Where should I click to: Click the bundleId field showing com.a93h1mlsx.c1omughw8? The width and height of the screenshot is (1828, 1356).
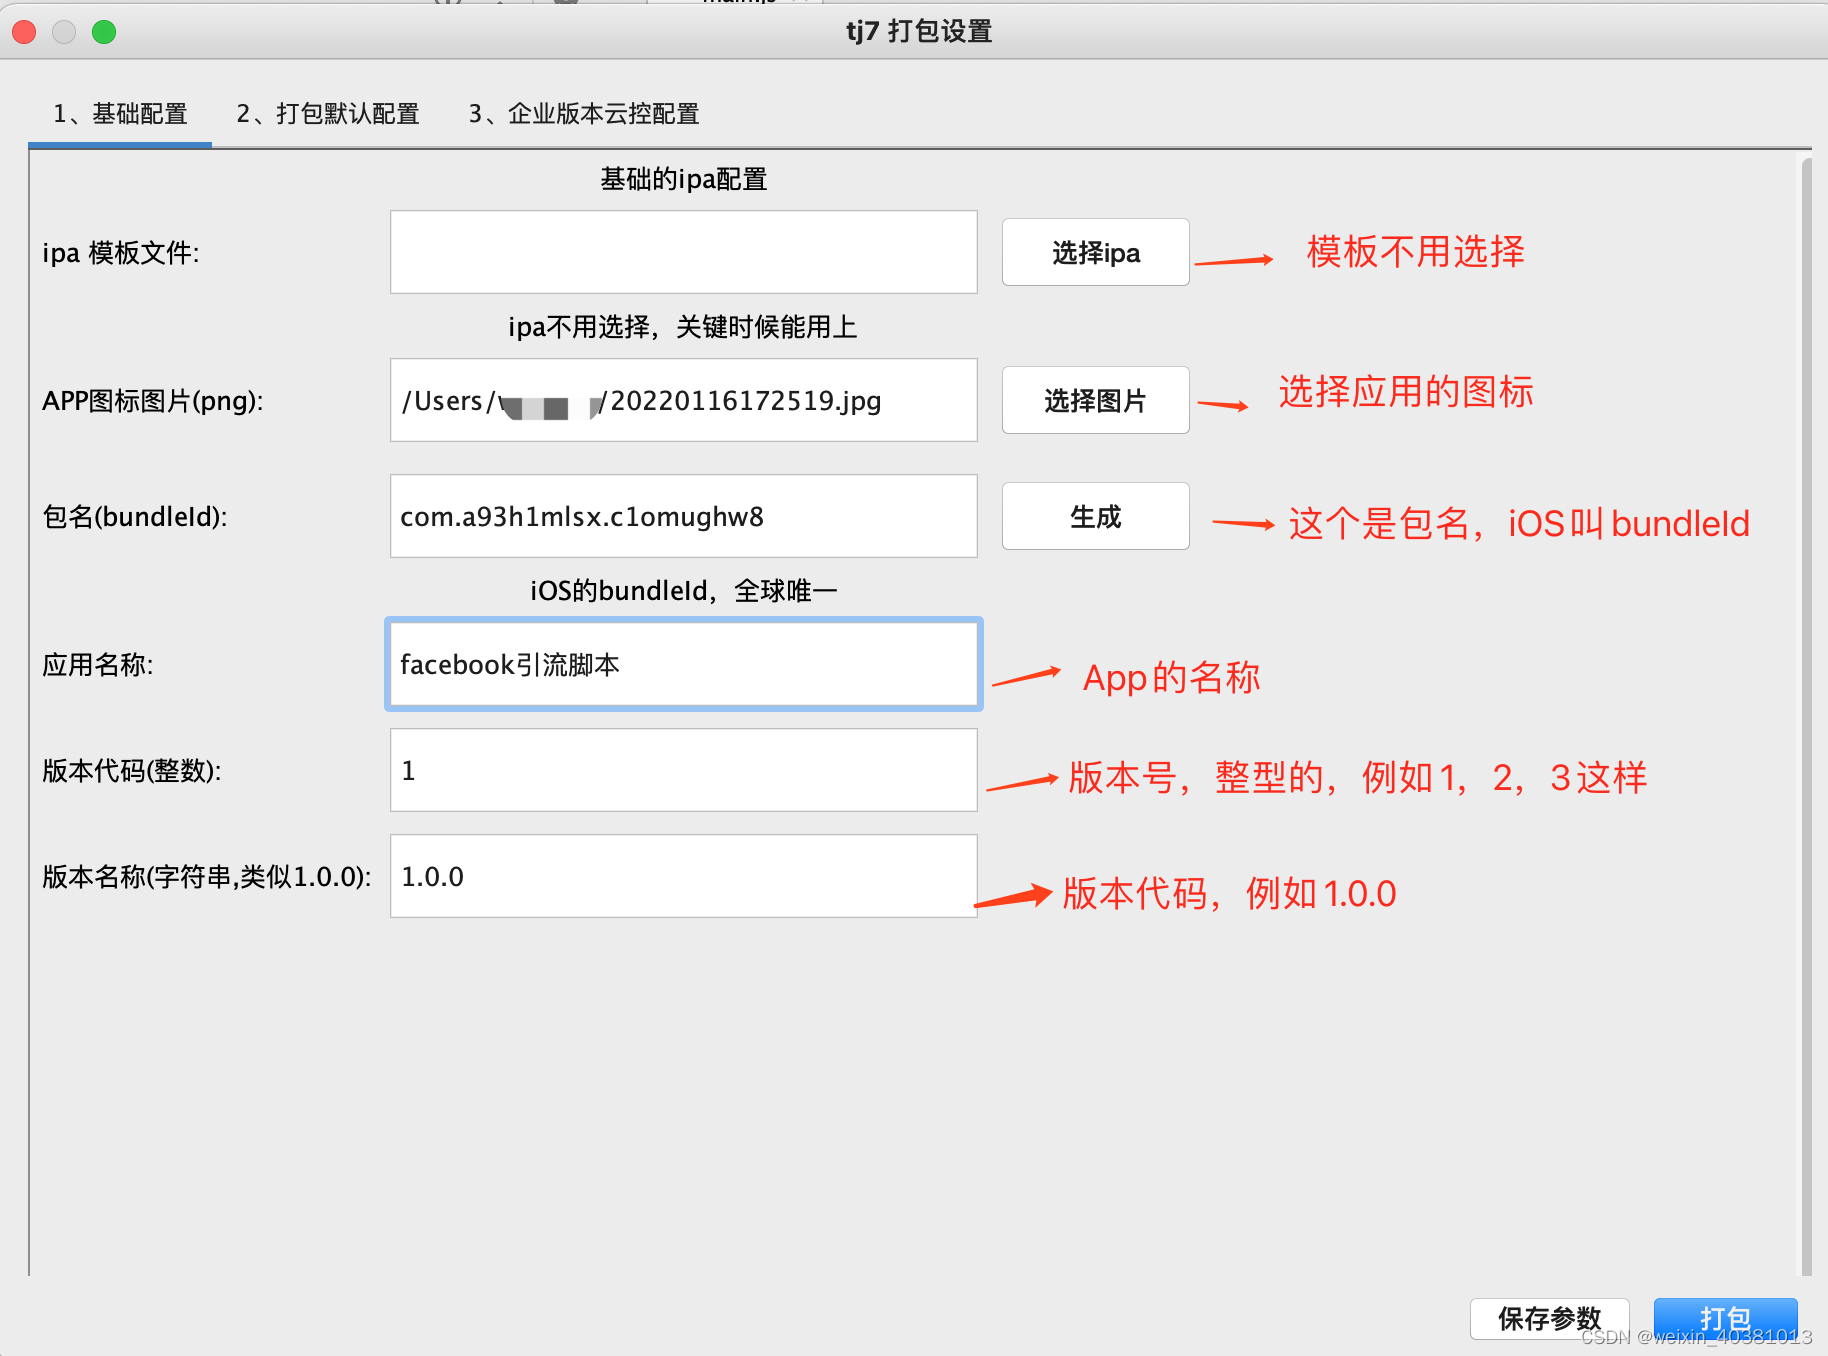(683, 516)
